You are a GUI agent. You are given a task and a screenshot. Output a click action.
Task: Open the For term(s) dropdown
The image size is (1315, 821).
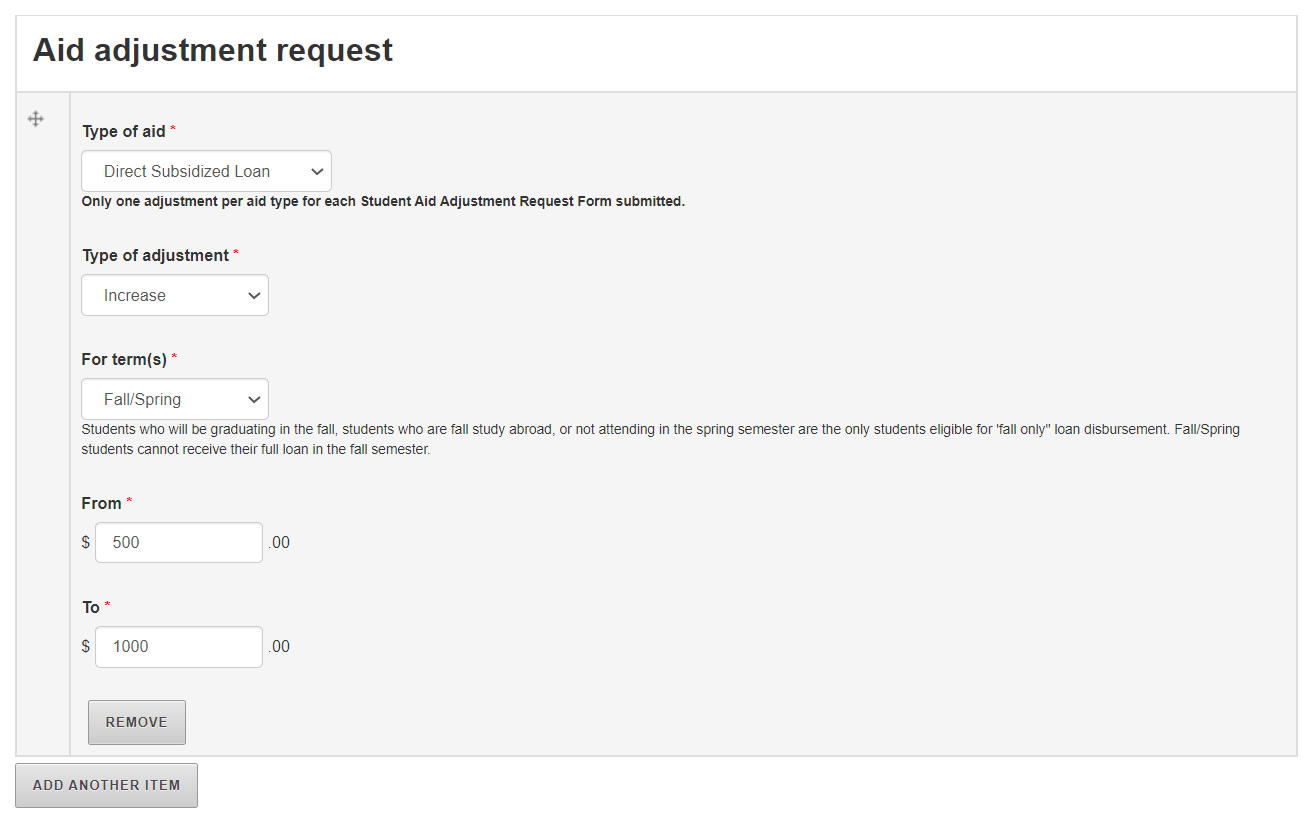click(x=175, y=399)
